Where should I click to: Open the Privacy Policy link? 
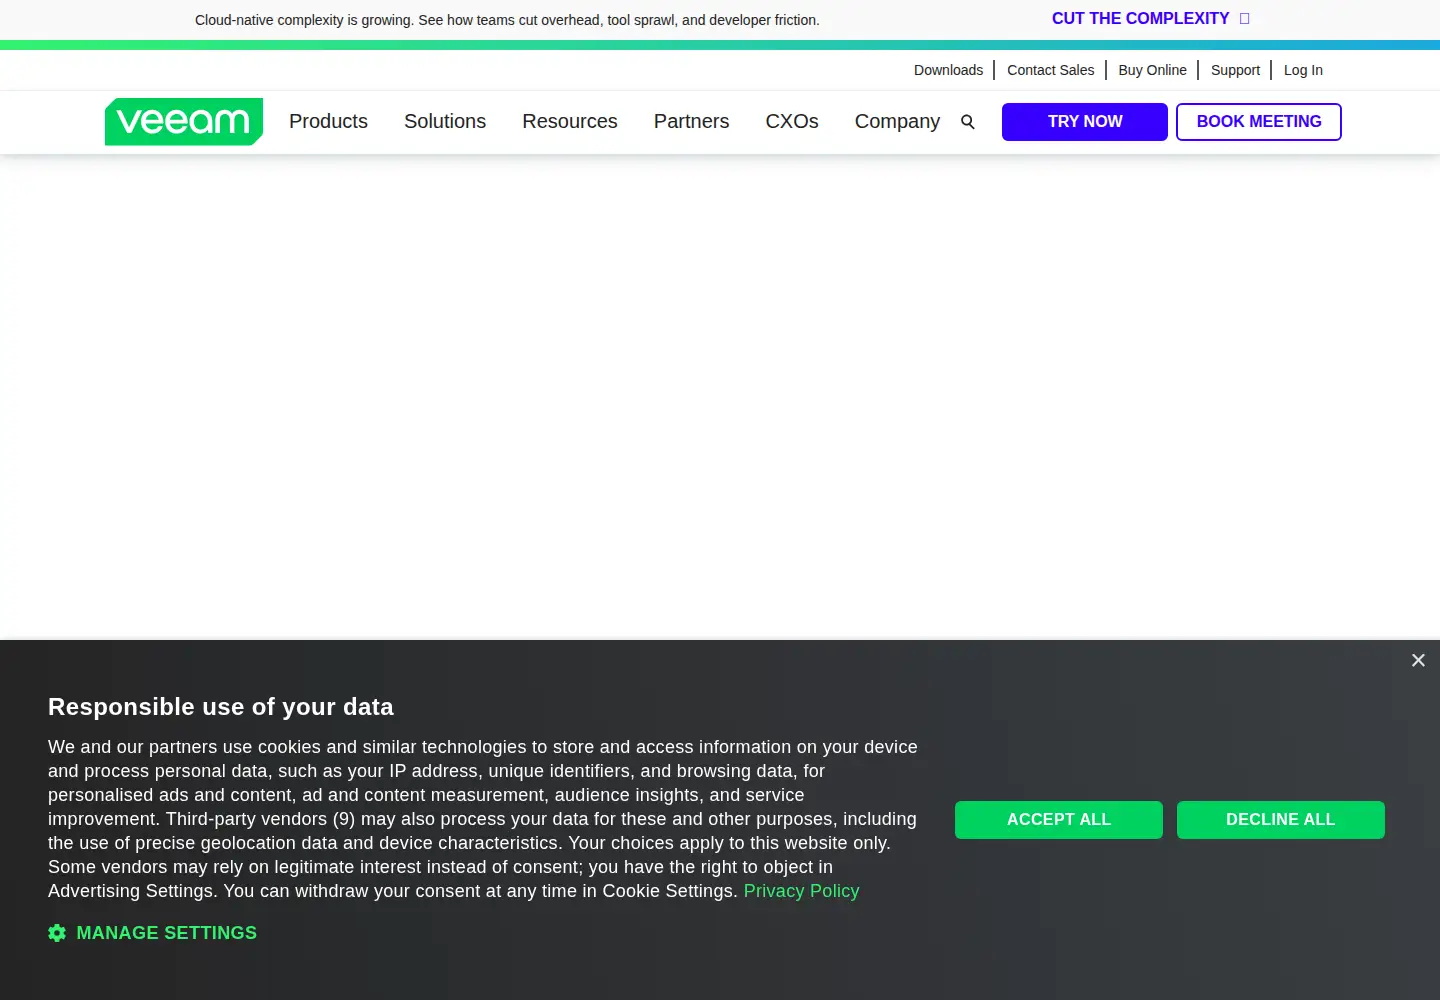tap(802, 891)
